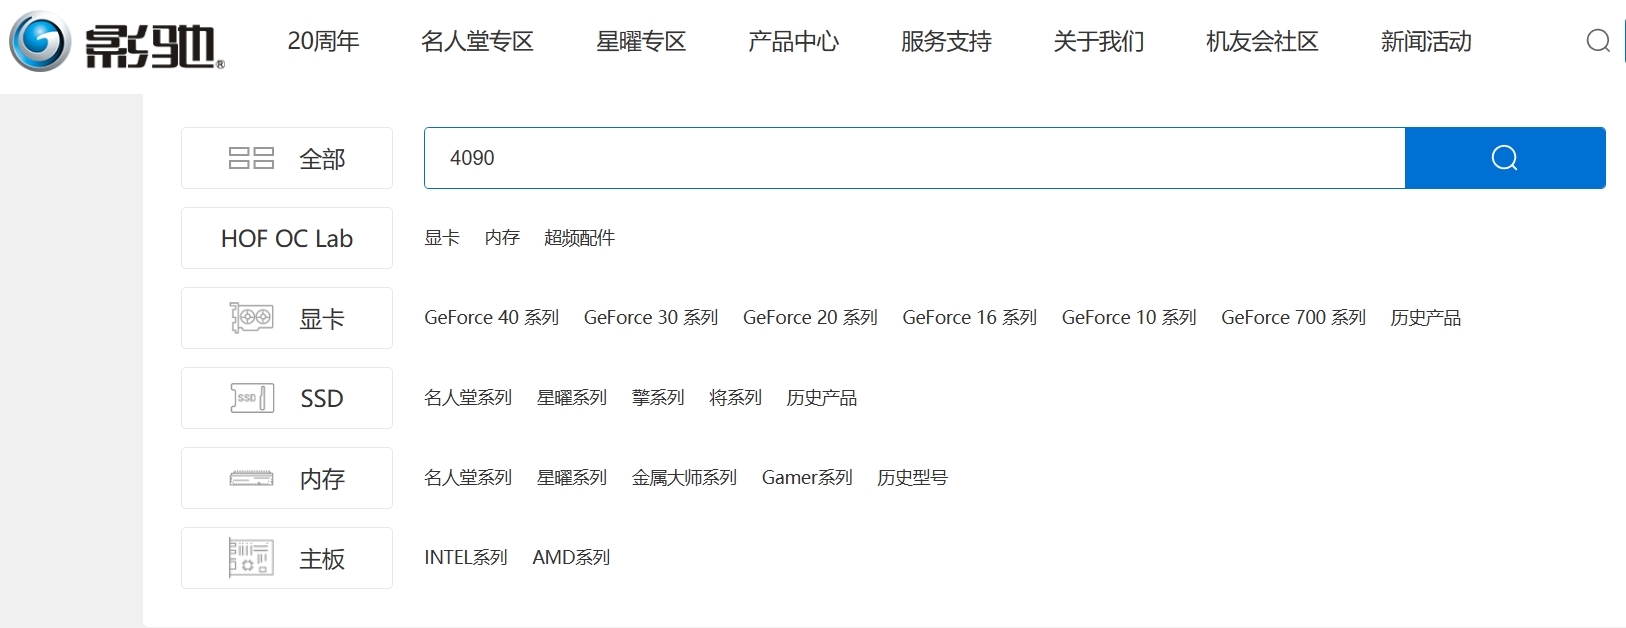Screen dimensions: 1626x628
Task: Open the header search magnifier icon
Action: click(1598, 41)
